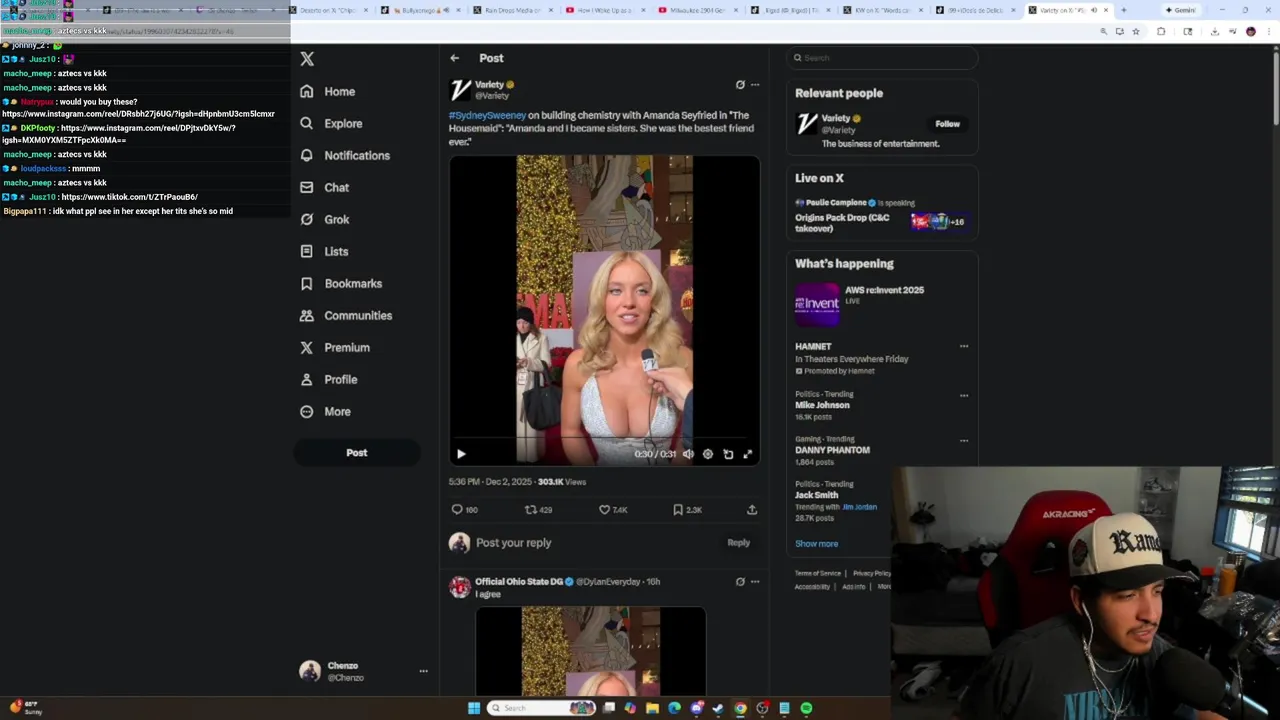Image resolution: width=1280 pixels, height=720 pixels.
Task: Open the Jack Smith trending topic
Action: tap(816, 495)
